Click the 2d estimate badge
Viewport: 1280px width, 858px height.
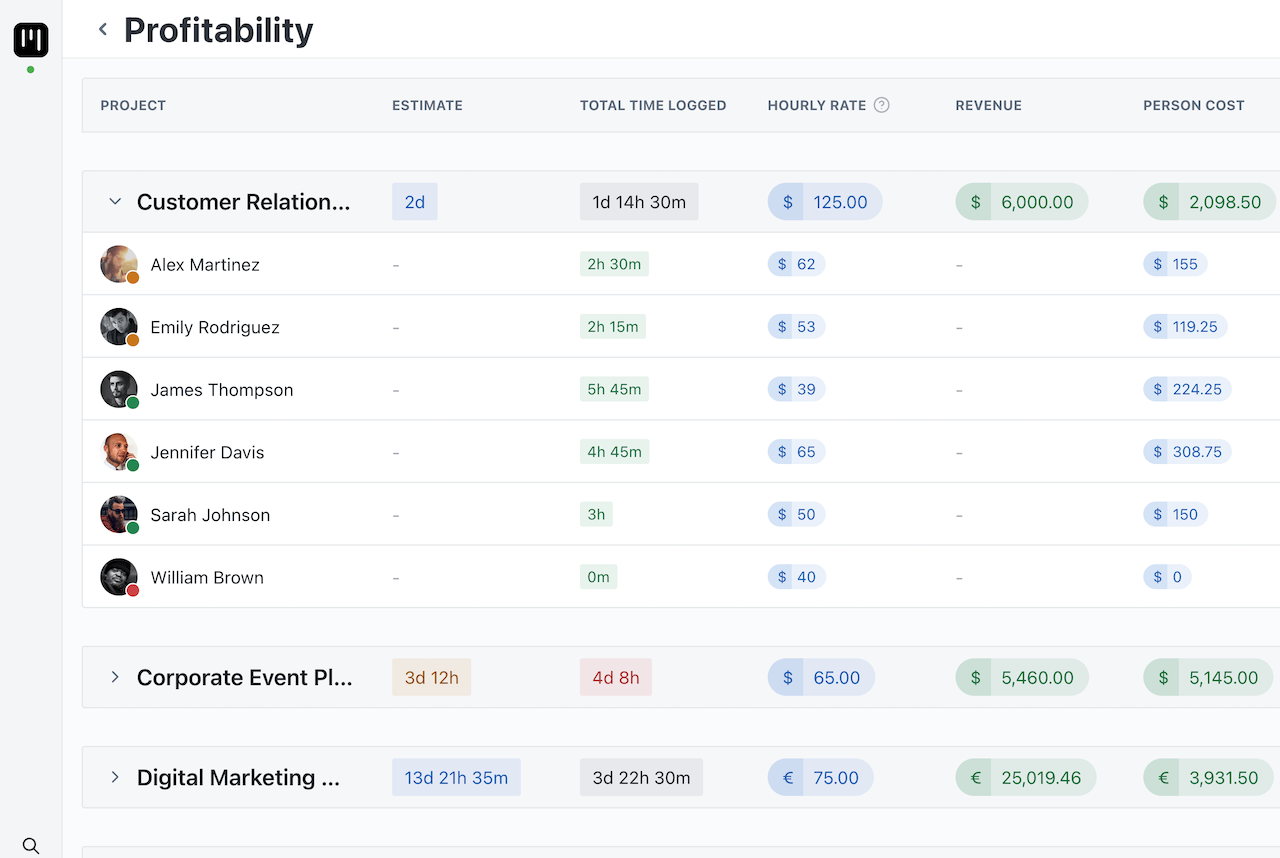tap(414, 202)
